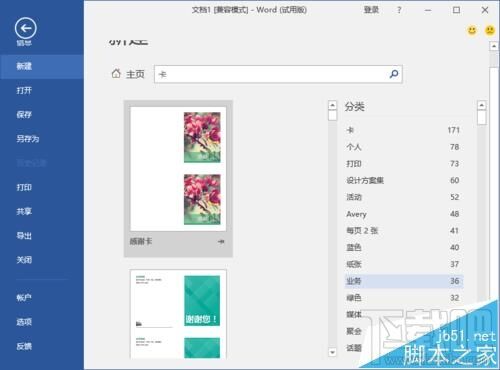Filter by category 每页 2 张
500x370 pixels.
(x=404, y=230)
